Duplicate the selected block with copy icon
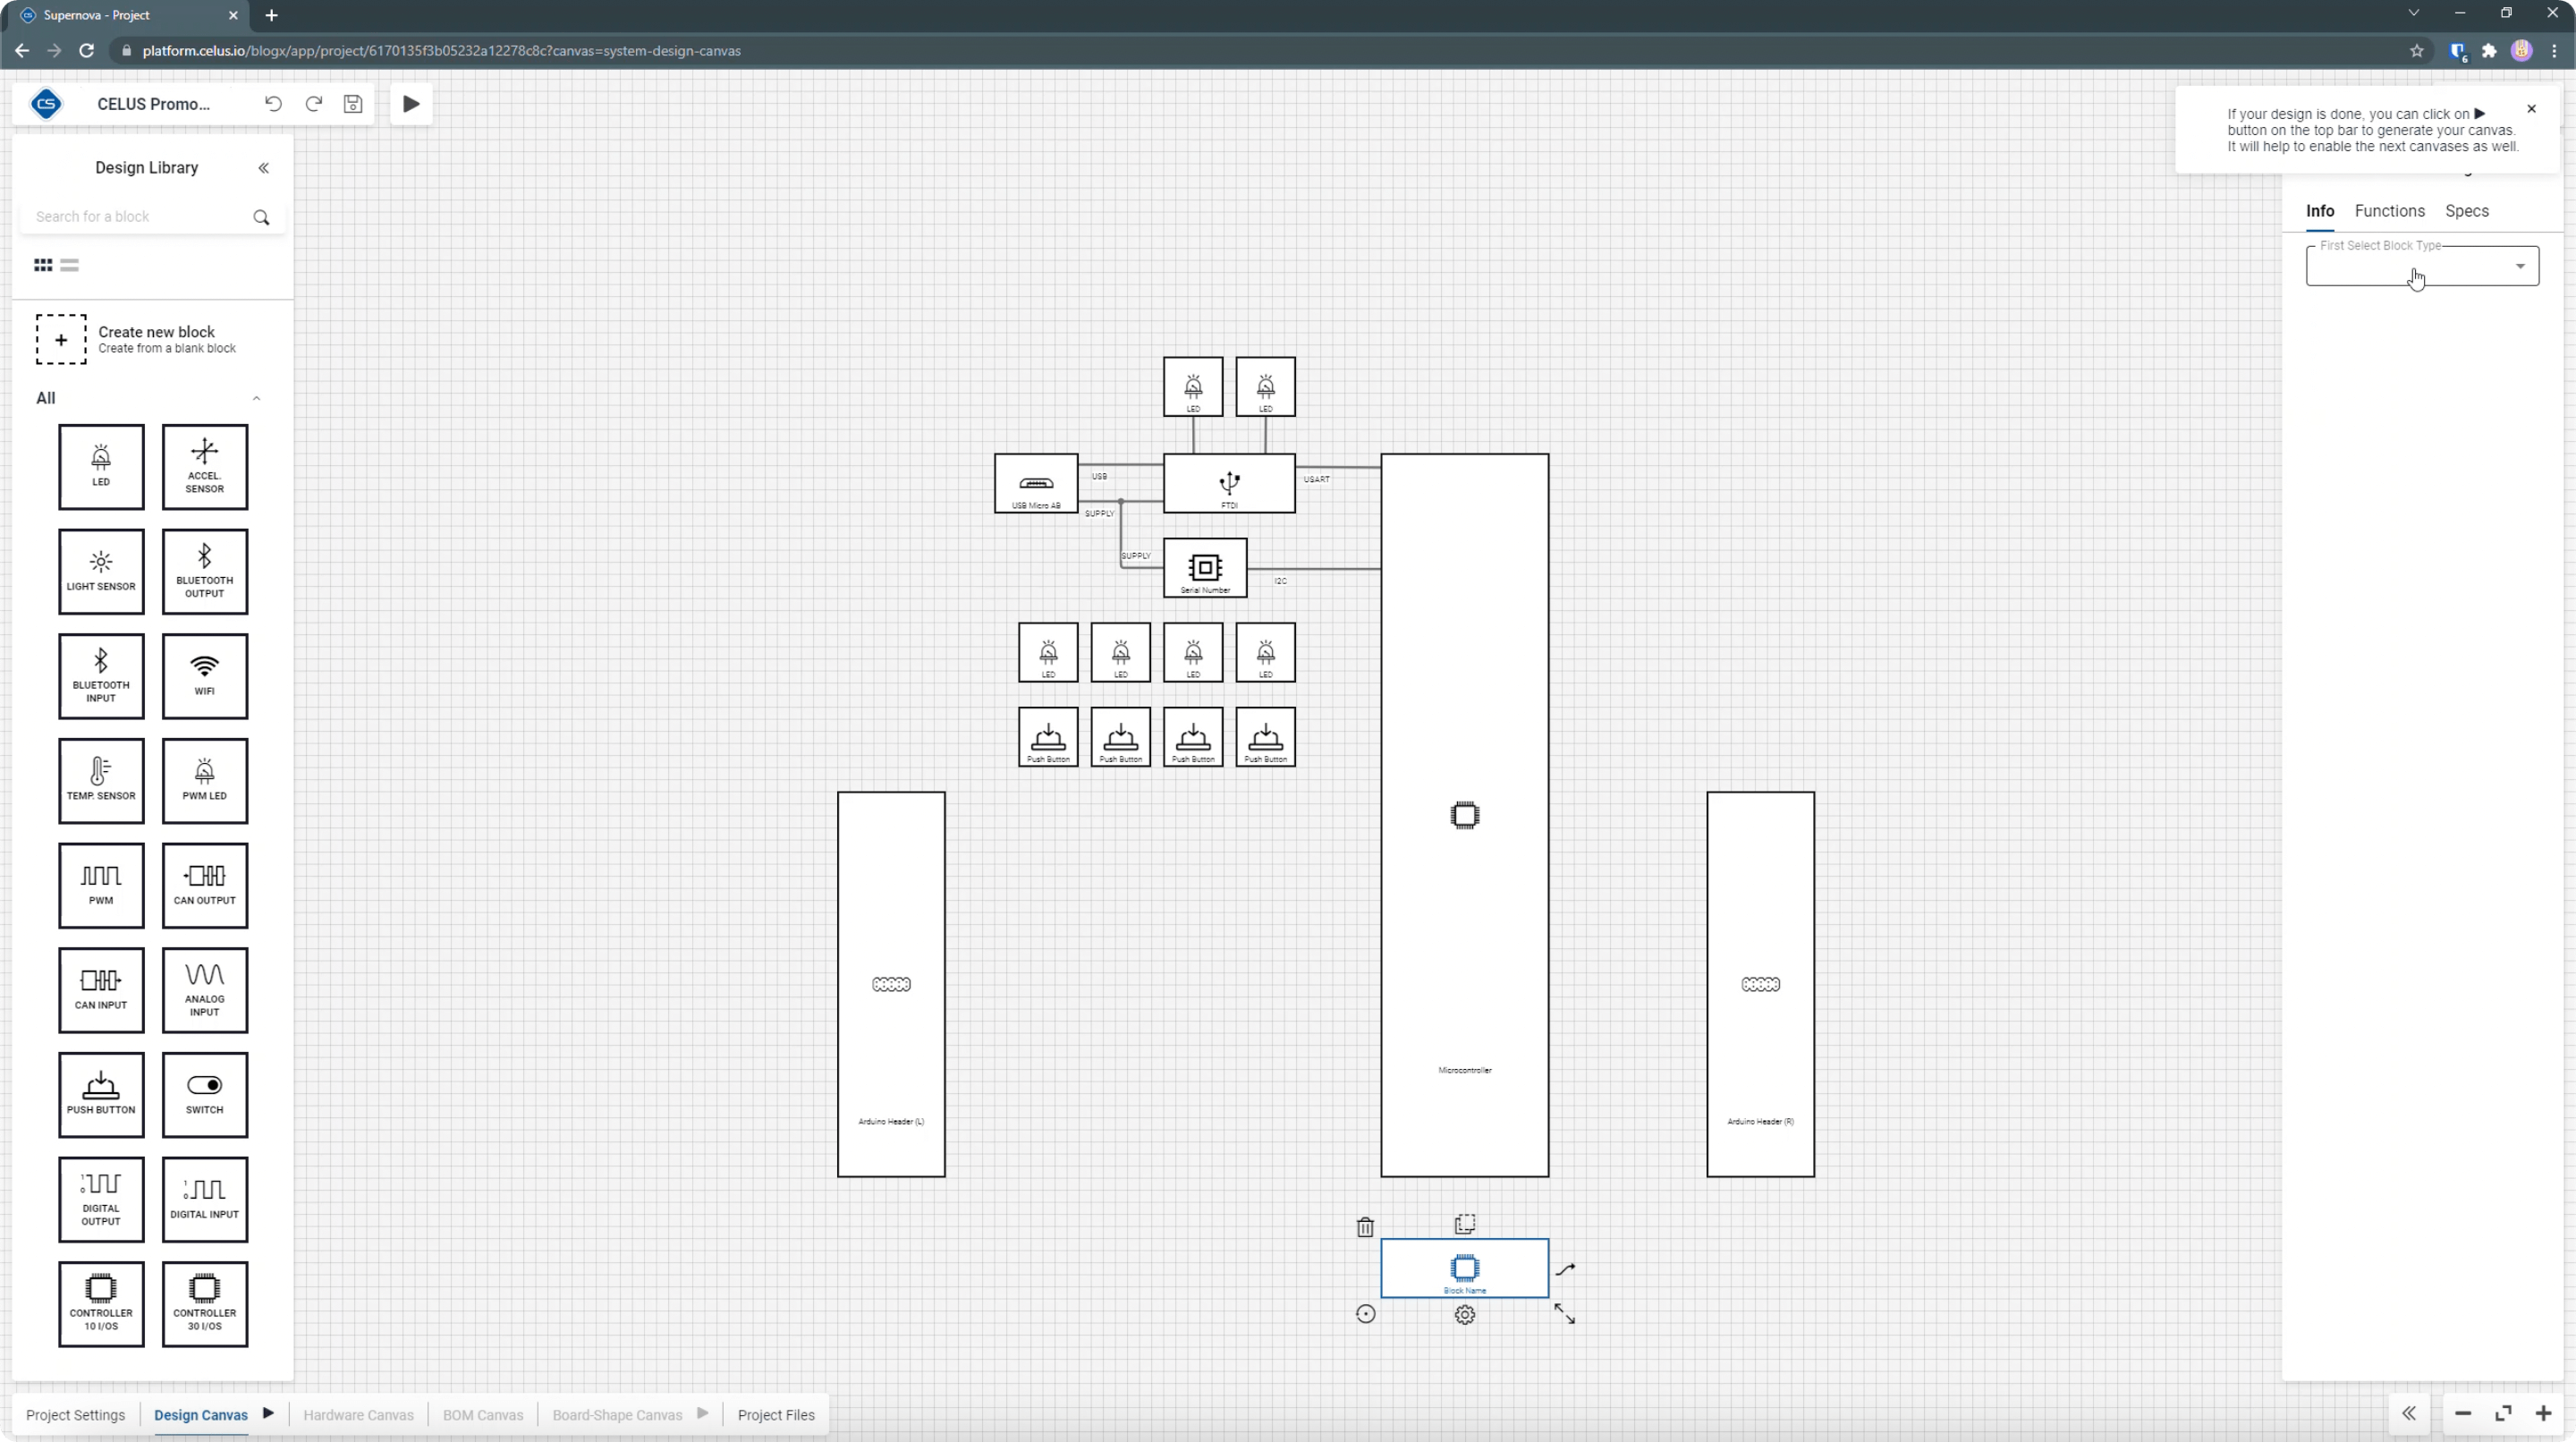The height and width of the screenshot is (1442, 2576). click(1465, 1224)
